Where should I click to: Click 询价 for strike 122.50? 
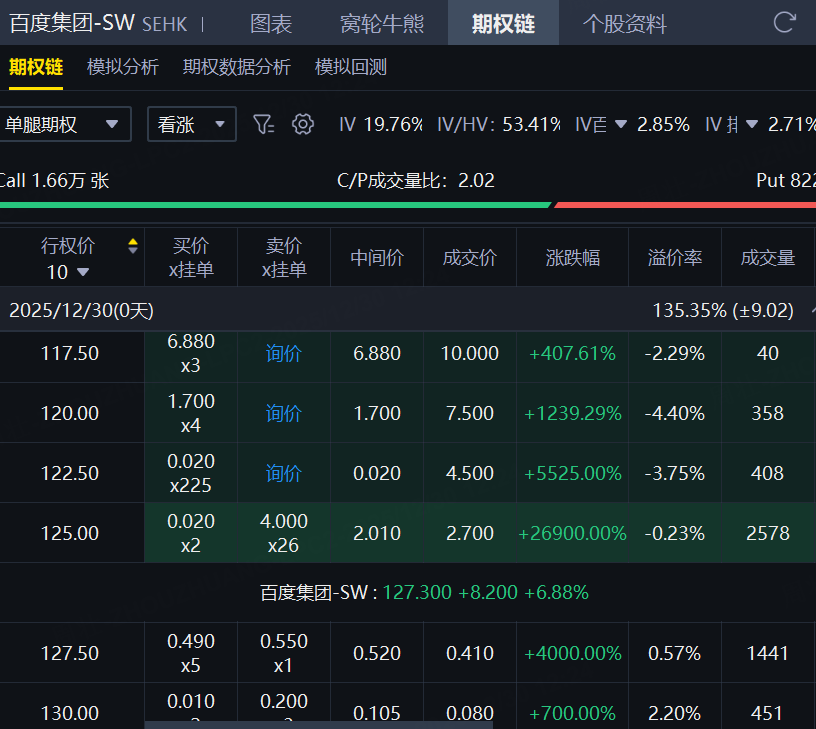284,474
